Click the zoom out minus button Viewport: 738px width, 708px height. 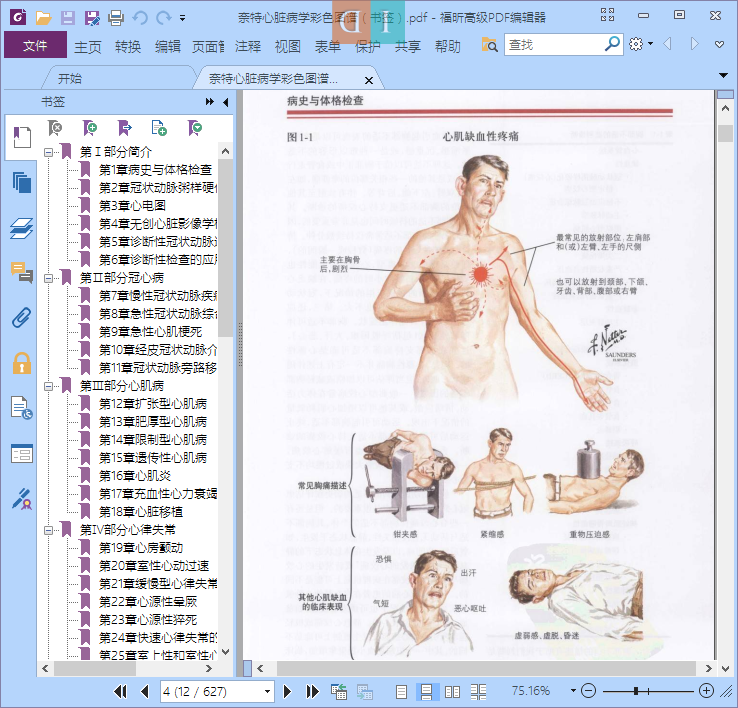coord(588,691)
